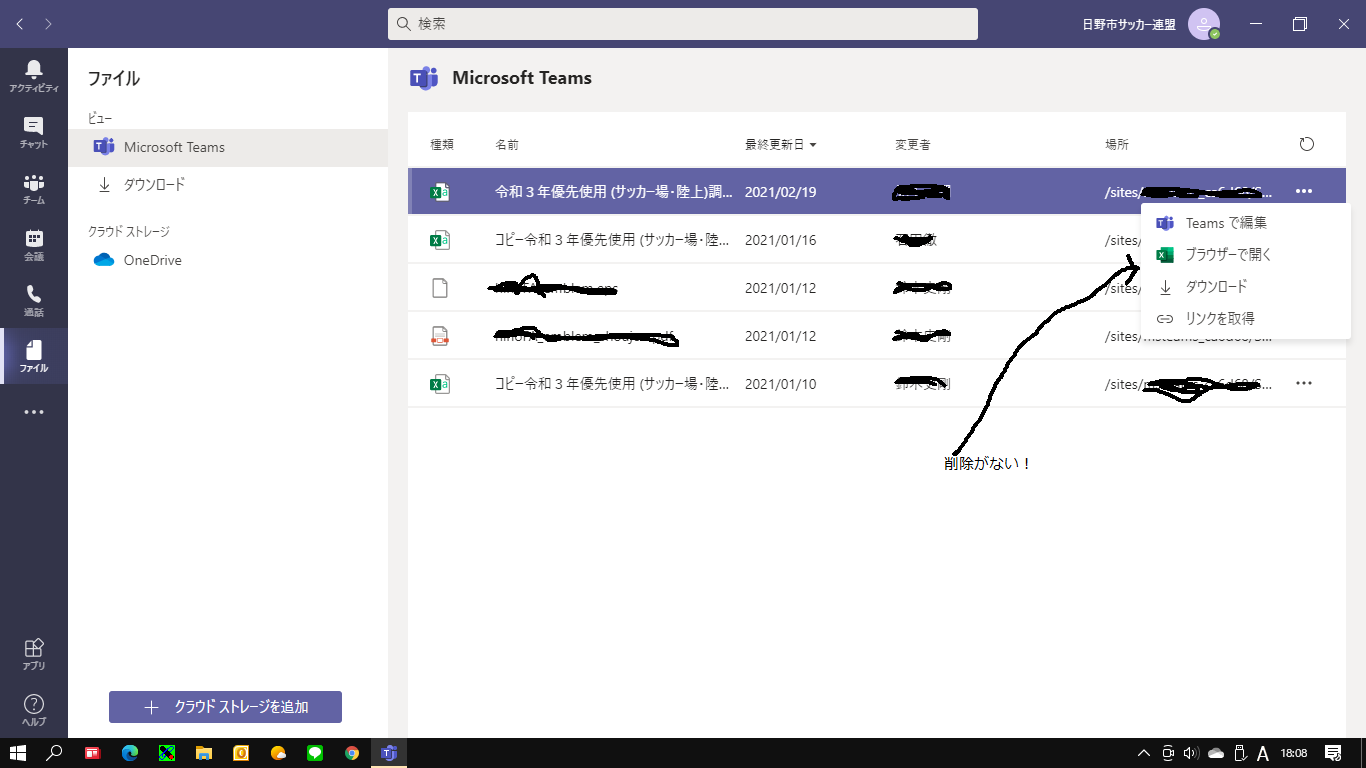This screenshot has height=768, width=1366.
Task: Open OneDrive cloud icon in system tray
Action: click(1216, 753)
